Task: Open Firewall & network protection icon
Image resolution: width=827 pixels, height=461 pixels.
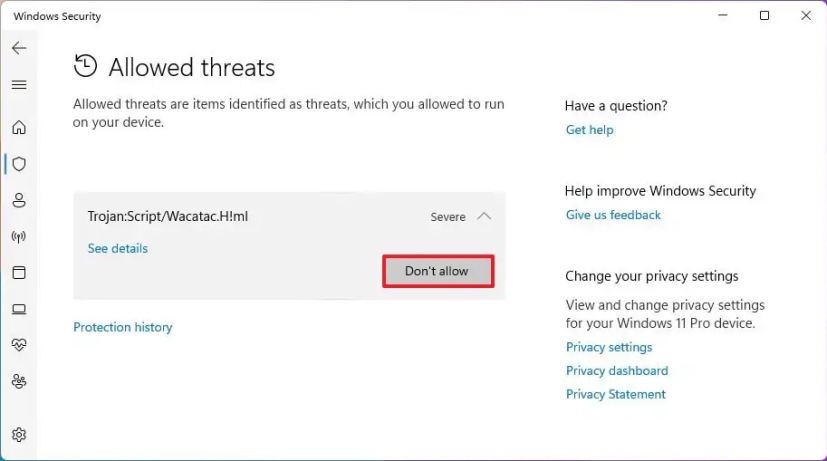Action: tap(19, 237)
